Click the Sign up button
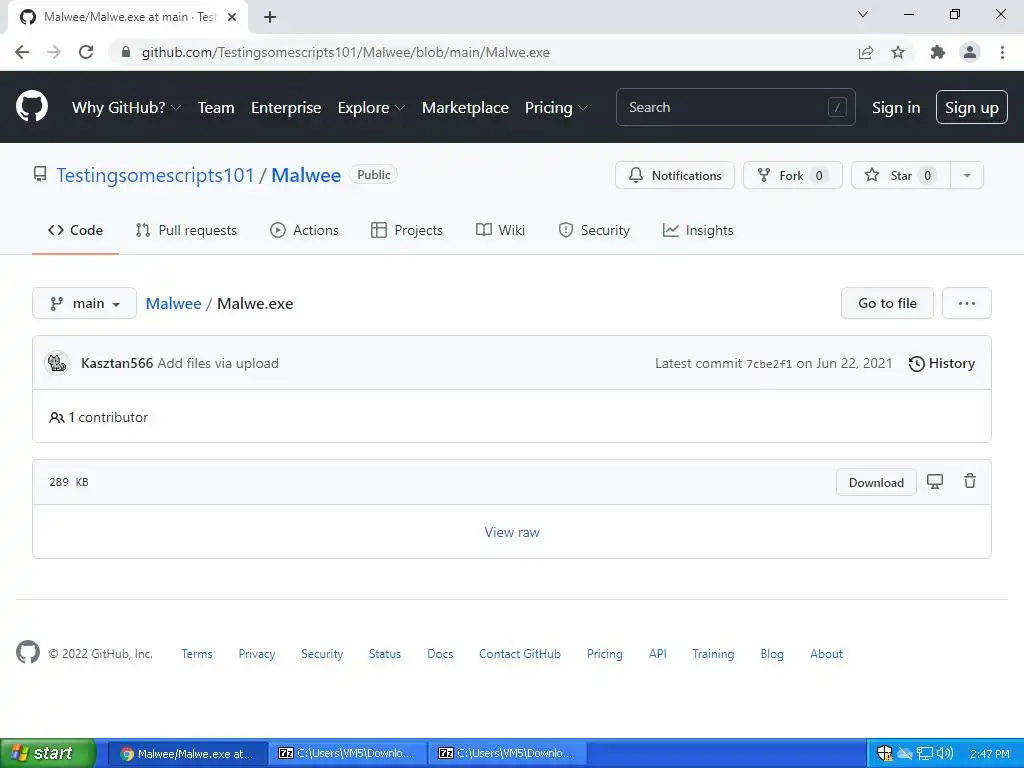Image resolution: width=1024 pixels, height=768 pixels. (x=972, y=107)
